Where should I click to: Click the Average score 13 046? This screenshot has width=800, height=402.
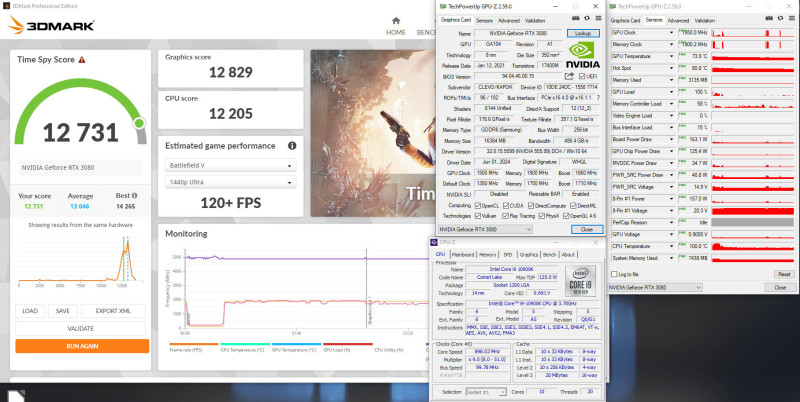[x=80, y=207]
